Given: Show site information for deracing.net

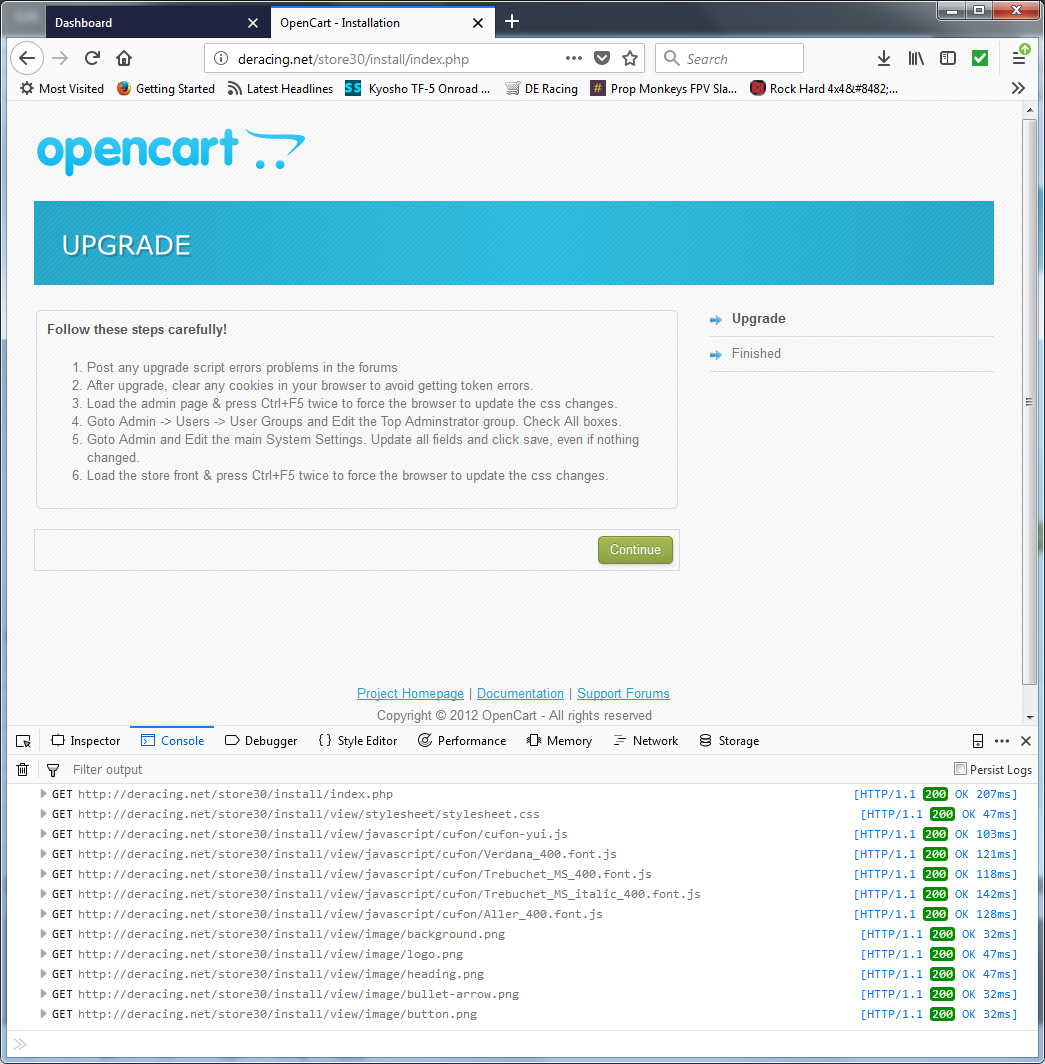Looking at the screenshot, I should coord(221,59).
